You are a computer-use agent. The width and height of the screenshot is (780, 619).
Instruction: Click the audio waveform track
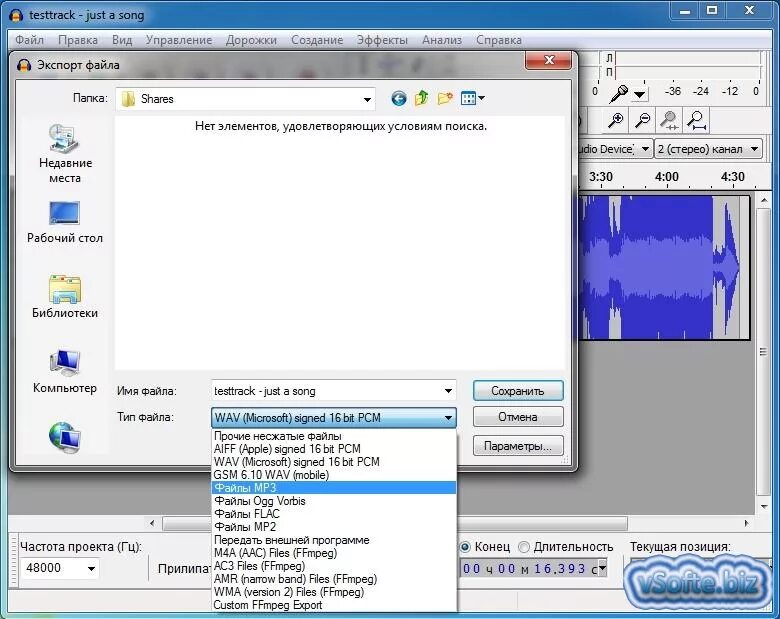click(664, 268)
